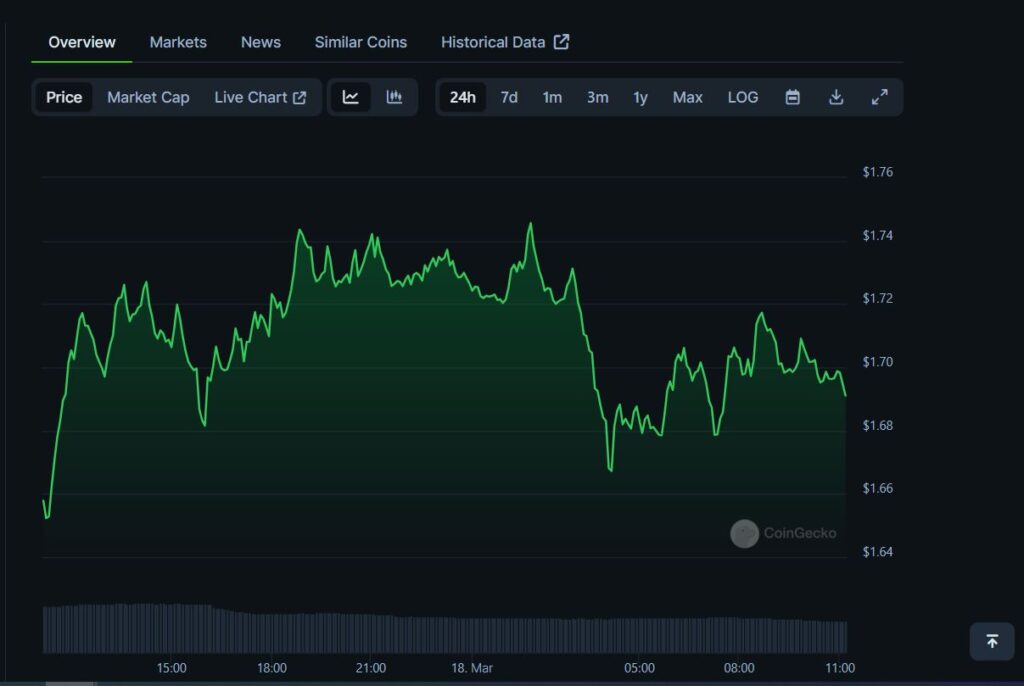Open the Markets tab
The image size is (1024, 686).
tap(178, 42)
